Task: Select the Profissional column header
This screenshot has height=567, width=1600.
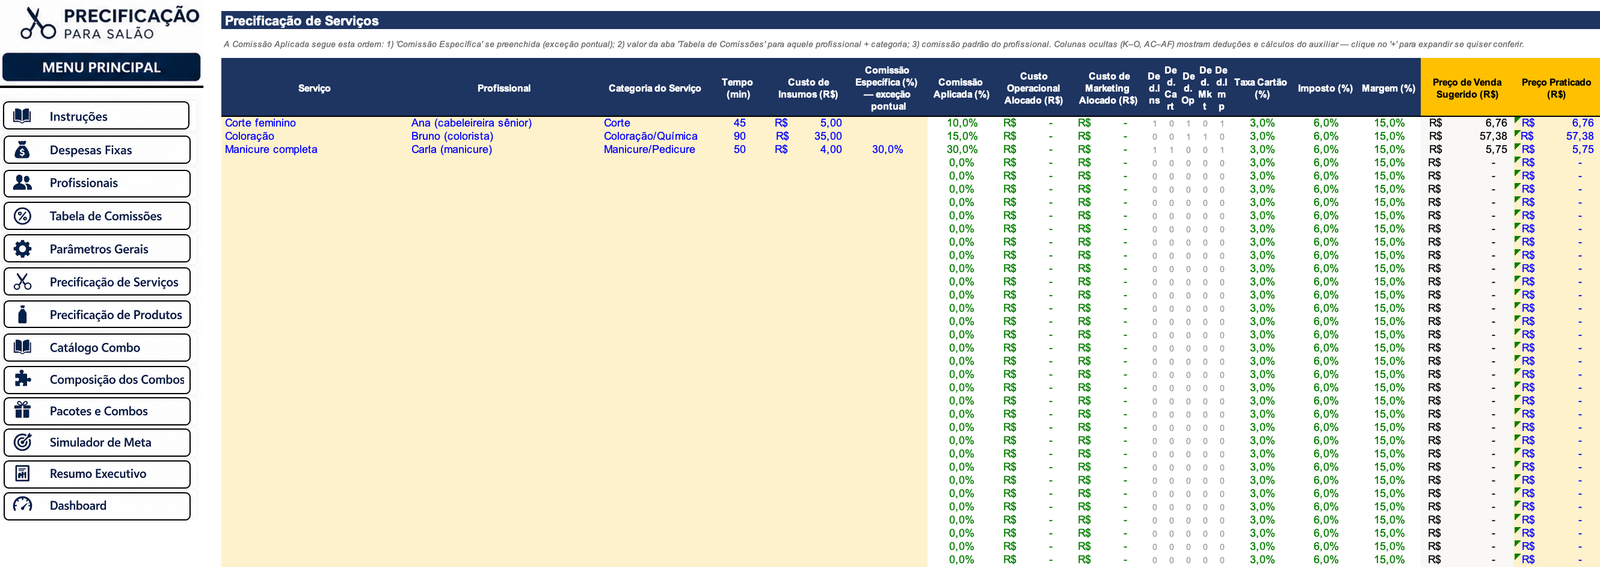Action: click(504, 88)
